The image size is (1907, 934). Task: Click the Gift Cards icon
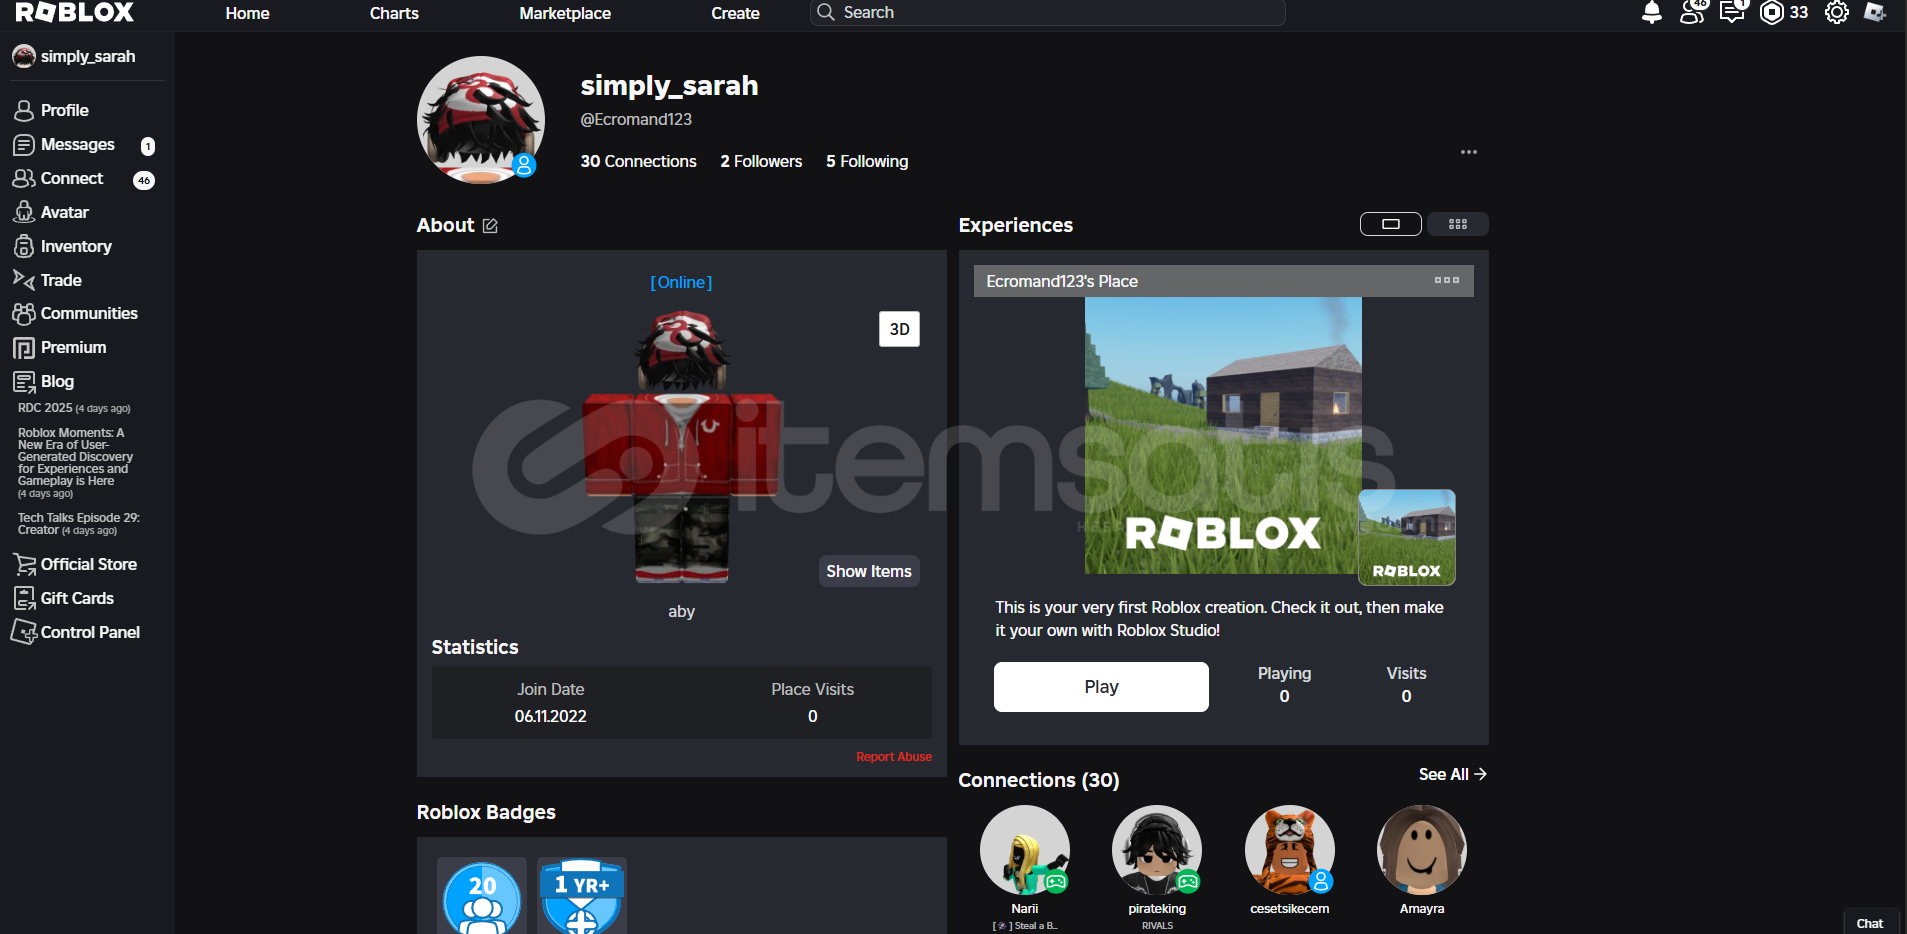coord(24,598)
